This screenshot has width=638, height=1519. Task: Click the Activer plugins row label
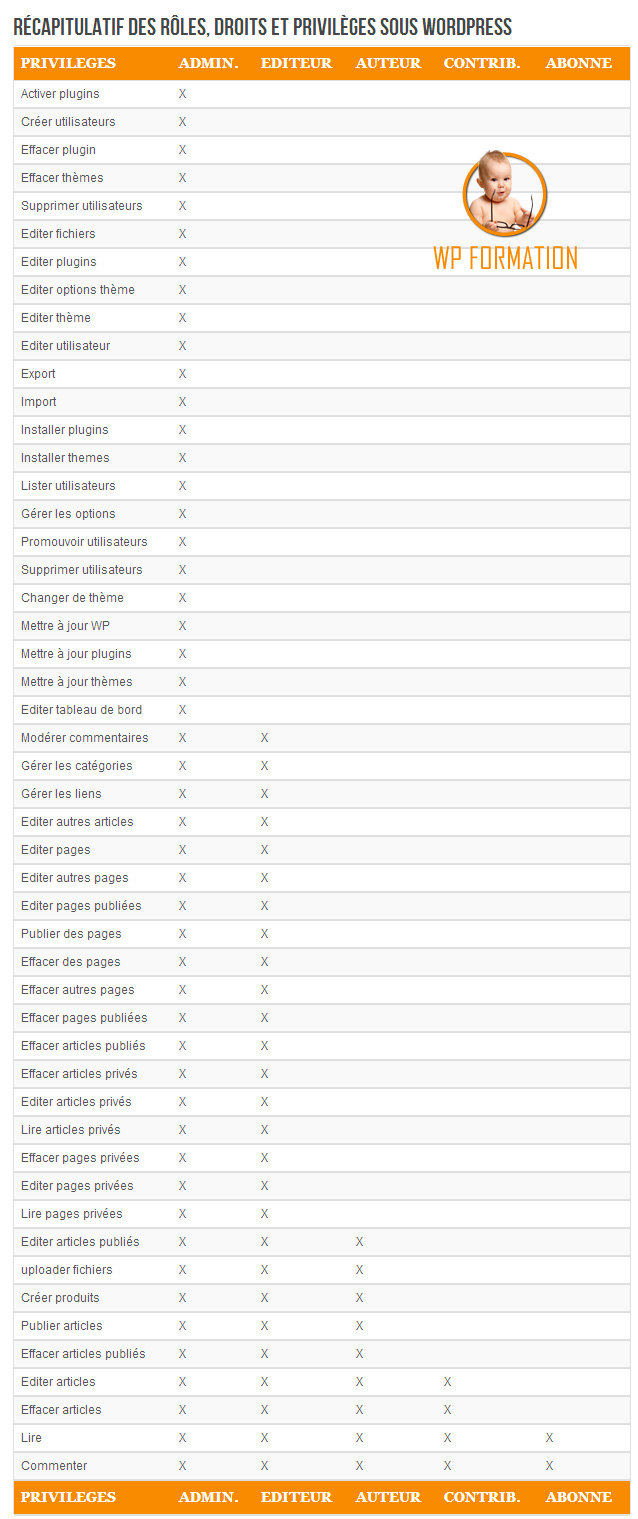[60, 94]
